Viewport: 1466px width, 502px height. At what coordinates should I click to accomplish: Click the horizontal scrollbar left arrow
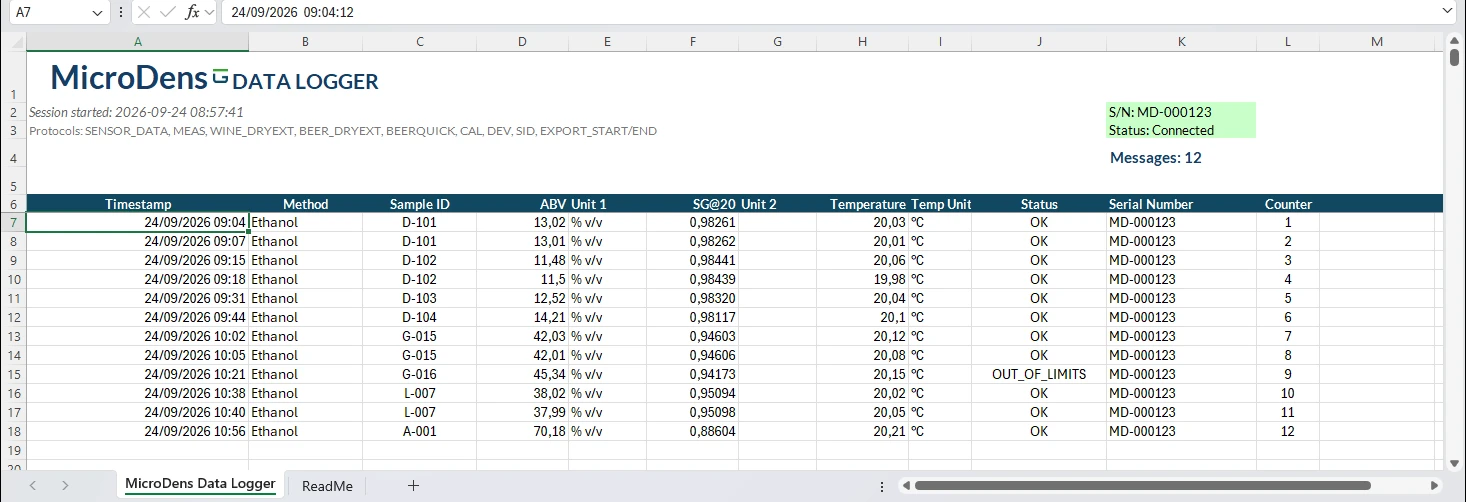point(904,486)
